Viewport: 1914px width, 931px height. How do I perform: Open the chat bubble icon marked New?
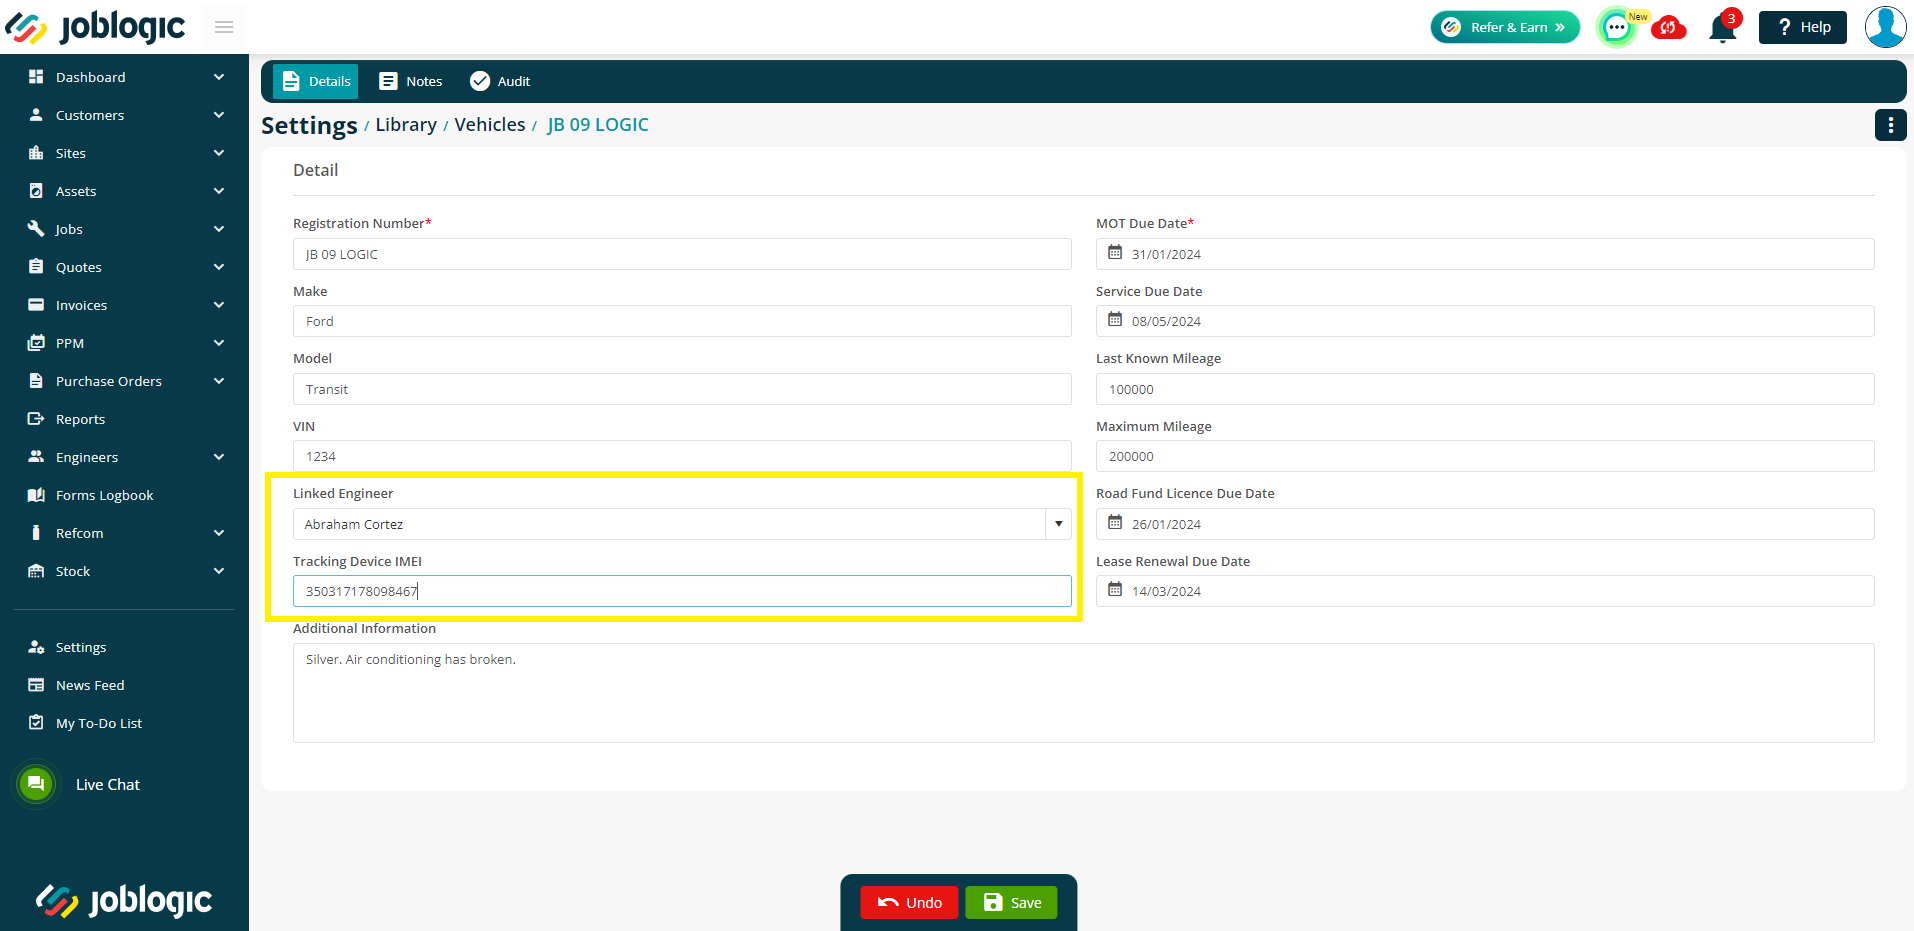(1617, 27)
